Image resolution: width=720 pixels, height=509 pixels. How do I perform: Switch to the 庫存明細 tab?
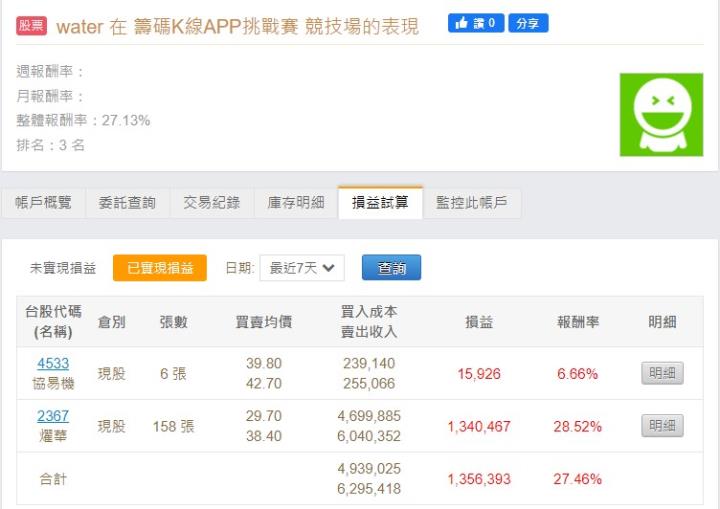(296, 203)
